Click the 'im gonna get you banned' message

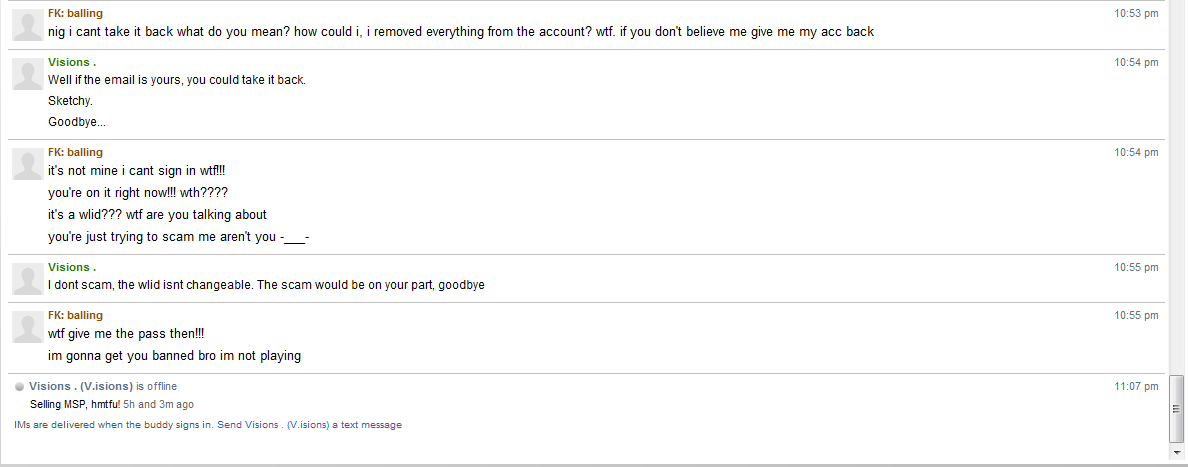click(174, 356)
